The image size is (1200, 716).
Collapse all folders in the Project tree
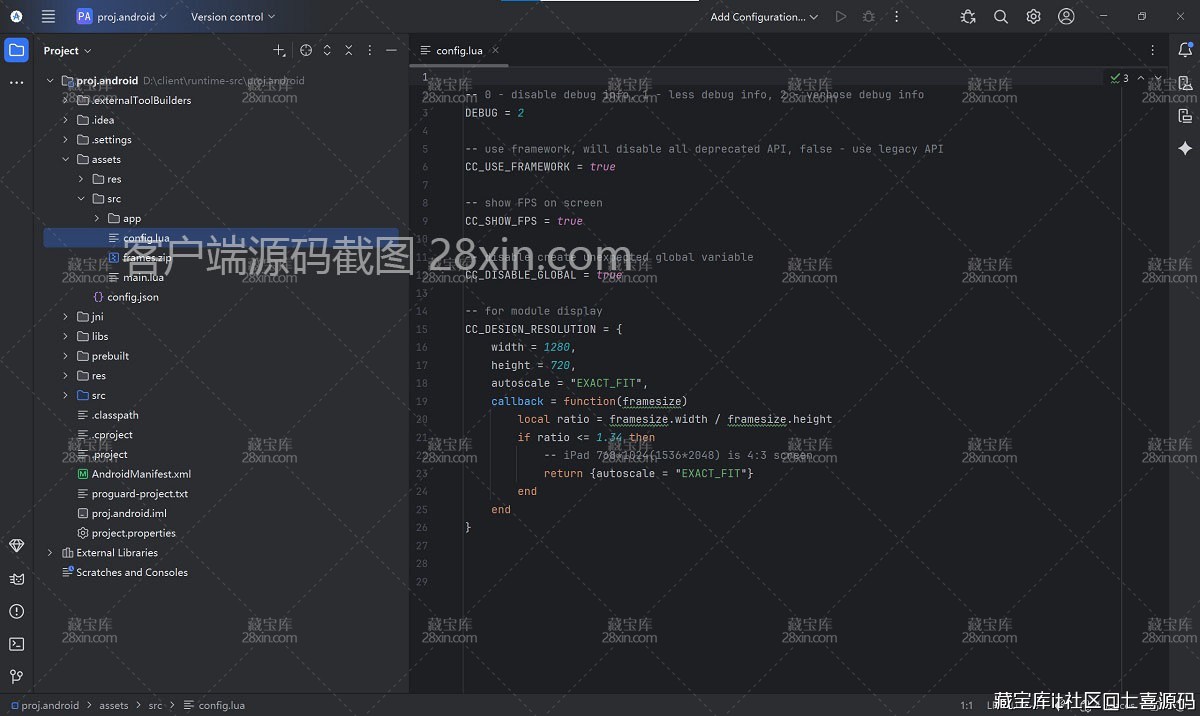350,50
